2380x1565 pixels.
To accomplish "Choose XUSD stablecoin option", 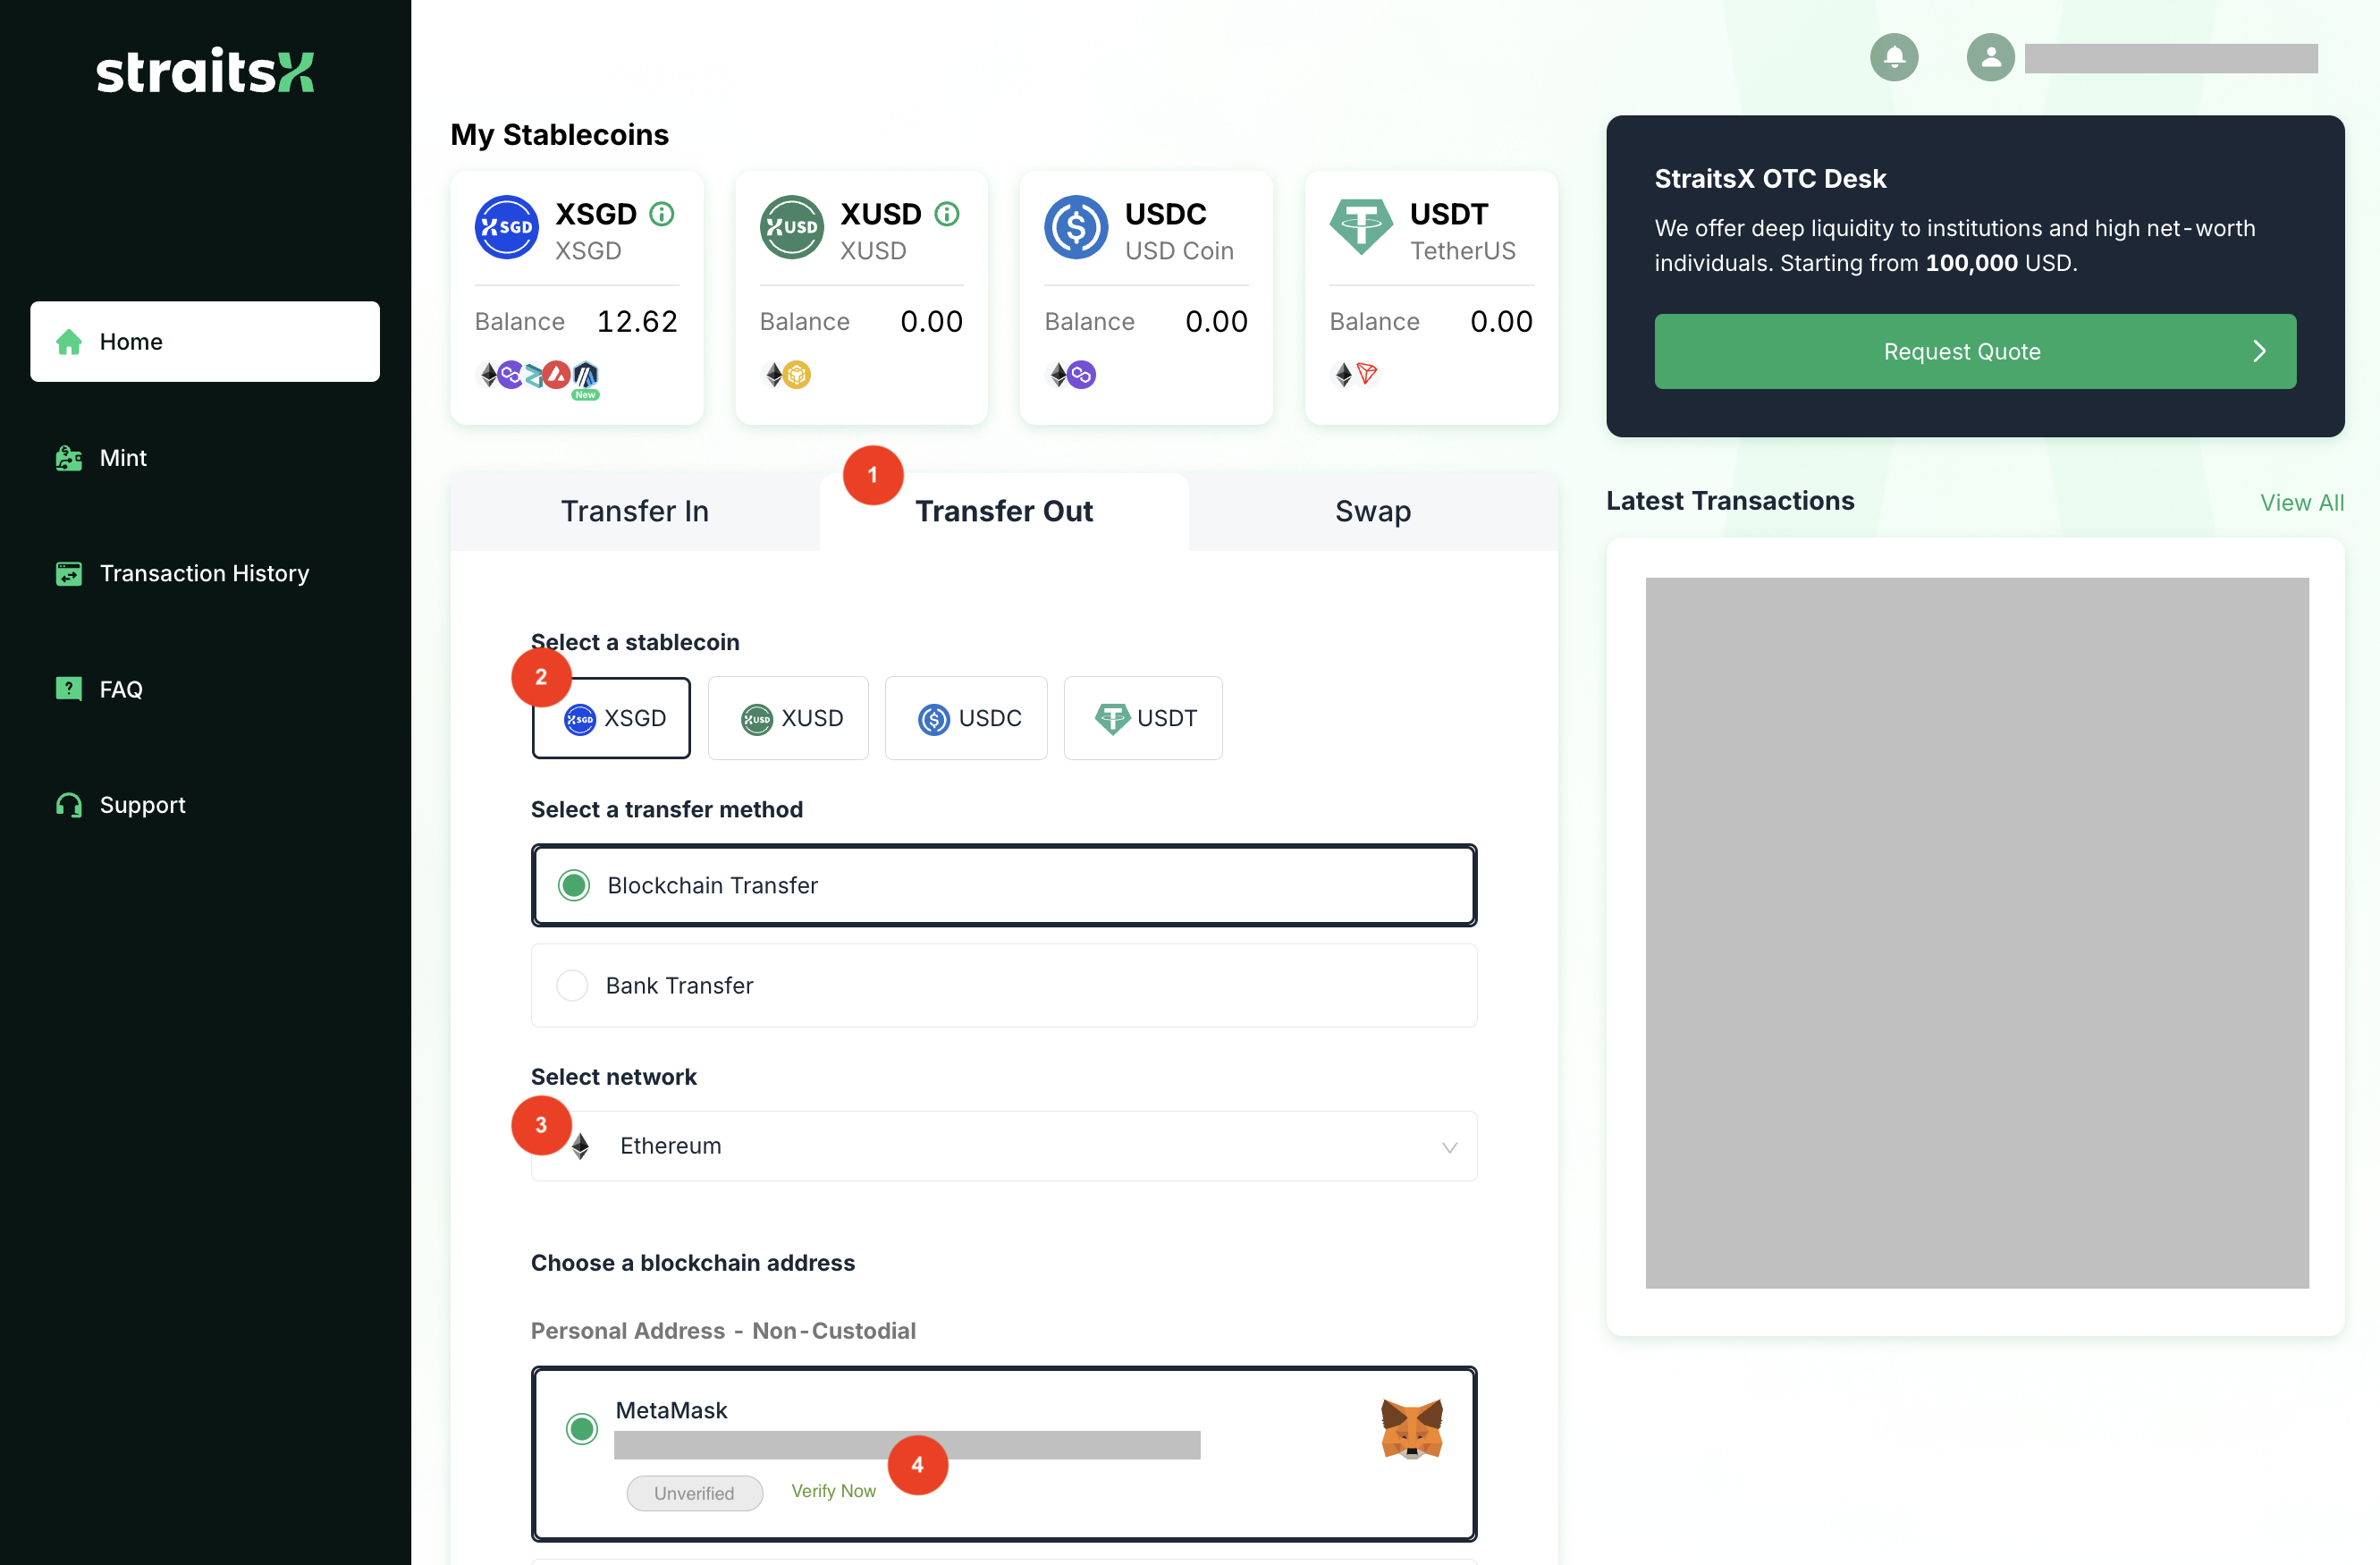I will coord(788,718).
